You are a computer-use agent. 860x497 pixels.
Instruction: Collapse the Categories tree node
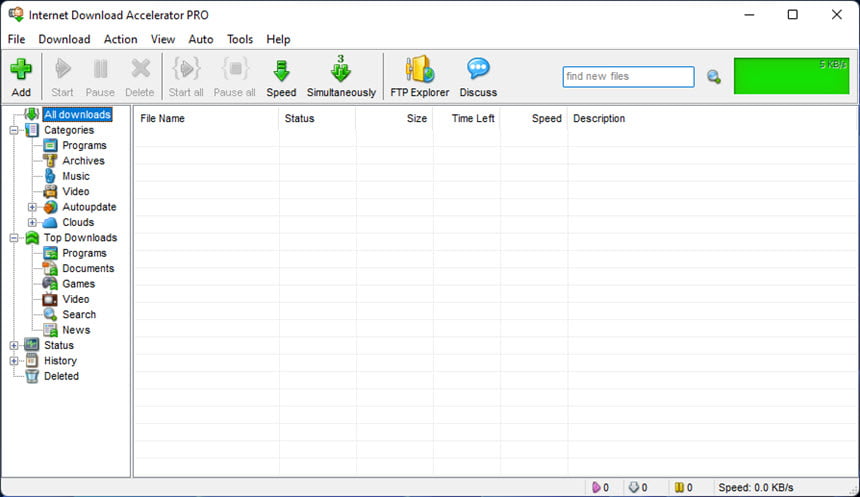tap(14, 130)
